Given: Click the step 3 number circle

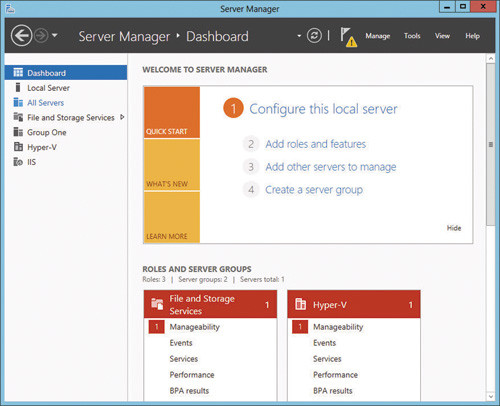Looking at the screenshot, I should click(x=251, y=167).
